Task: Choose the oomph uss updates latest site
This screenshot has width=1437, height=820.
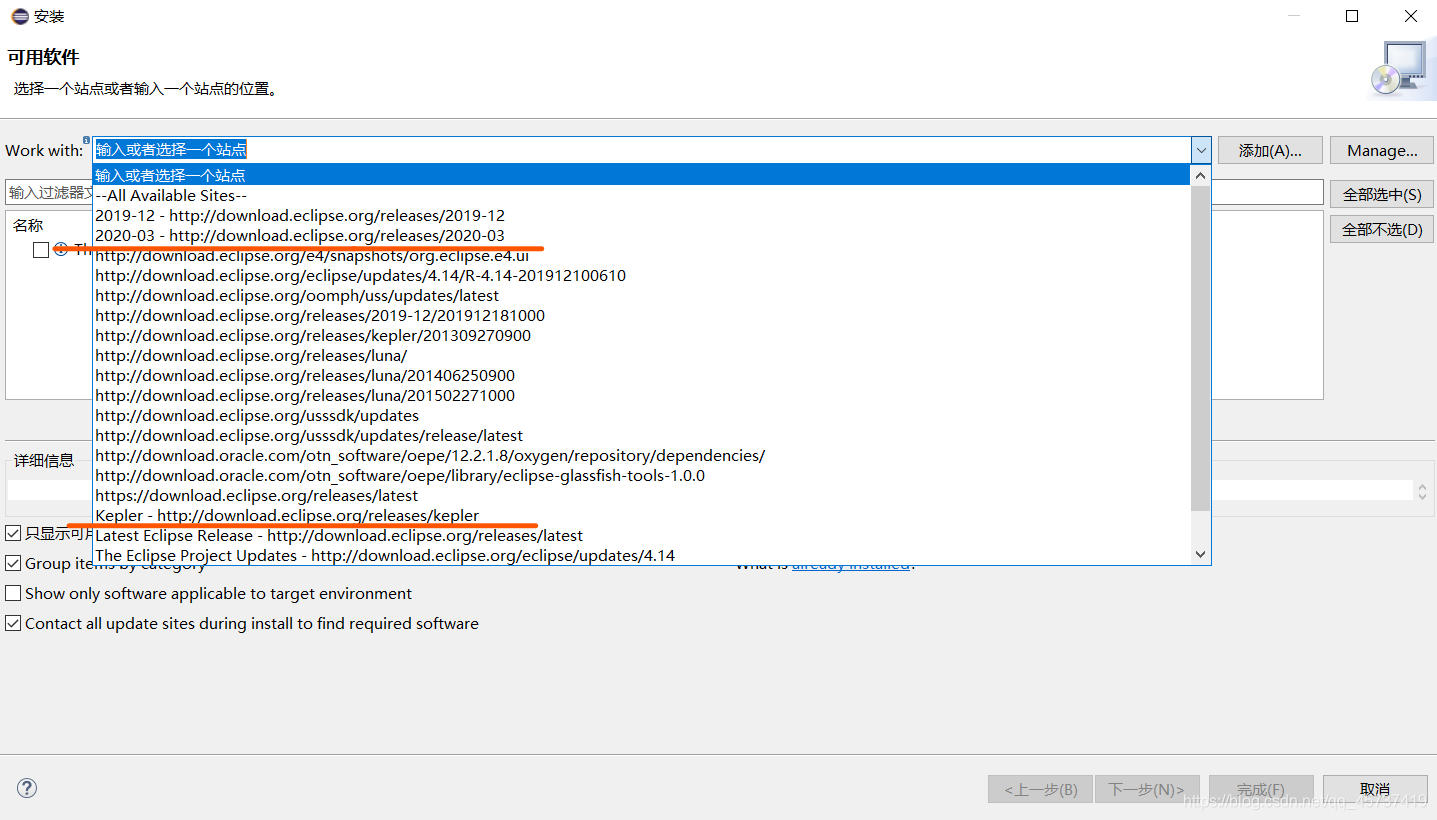Action: click(x=642, y=295)
